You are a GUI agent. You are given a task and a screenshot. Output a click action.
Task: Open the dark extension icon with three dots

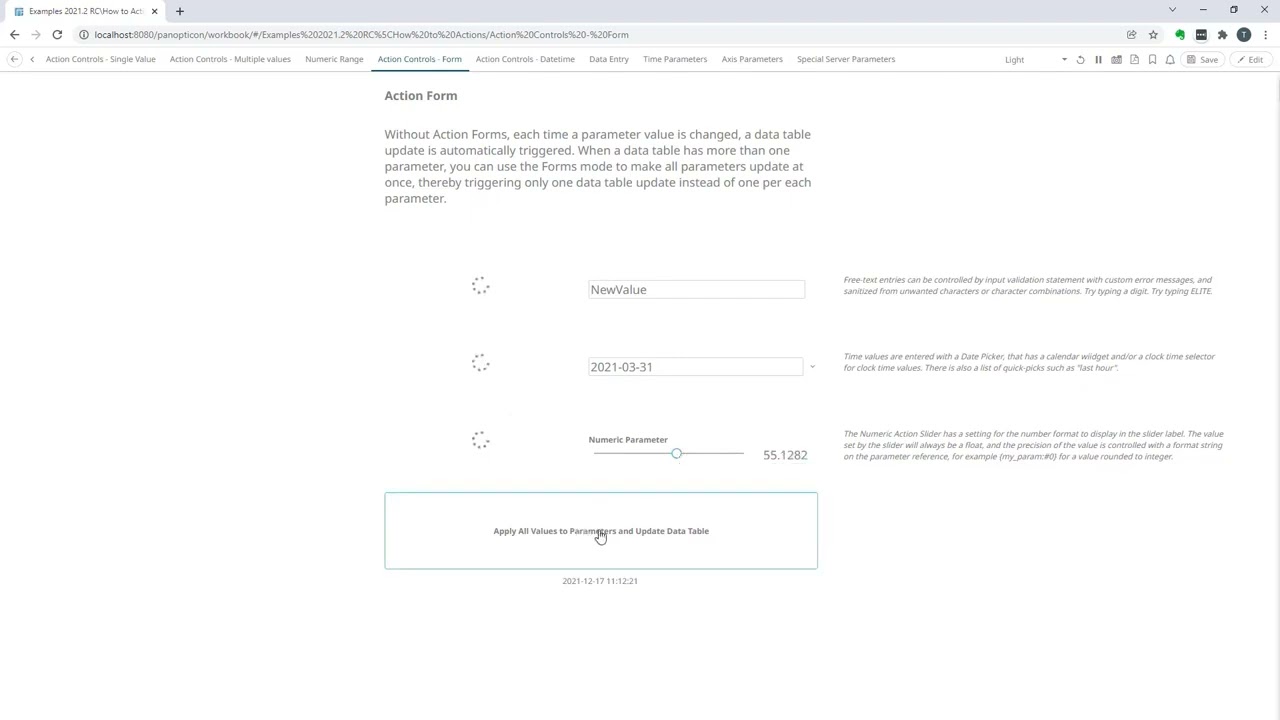(1201, 35)
